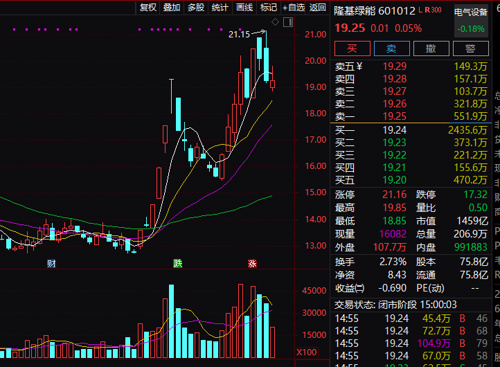Screen dimensions: 500x367
Task: Click the red 买 buy button
Action: pyautogui.click(x=352, y=49)
